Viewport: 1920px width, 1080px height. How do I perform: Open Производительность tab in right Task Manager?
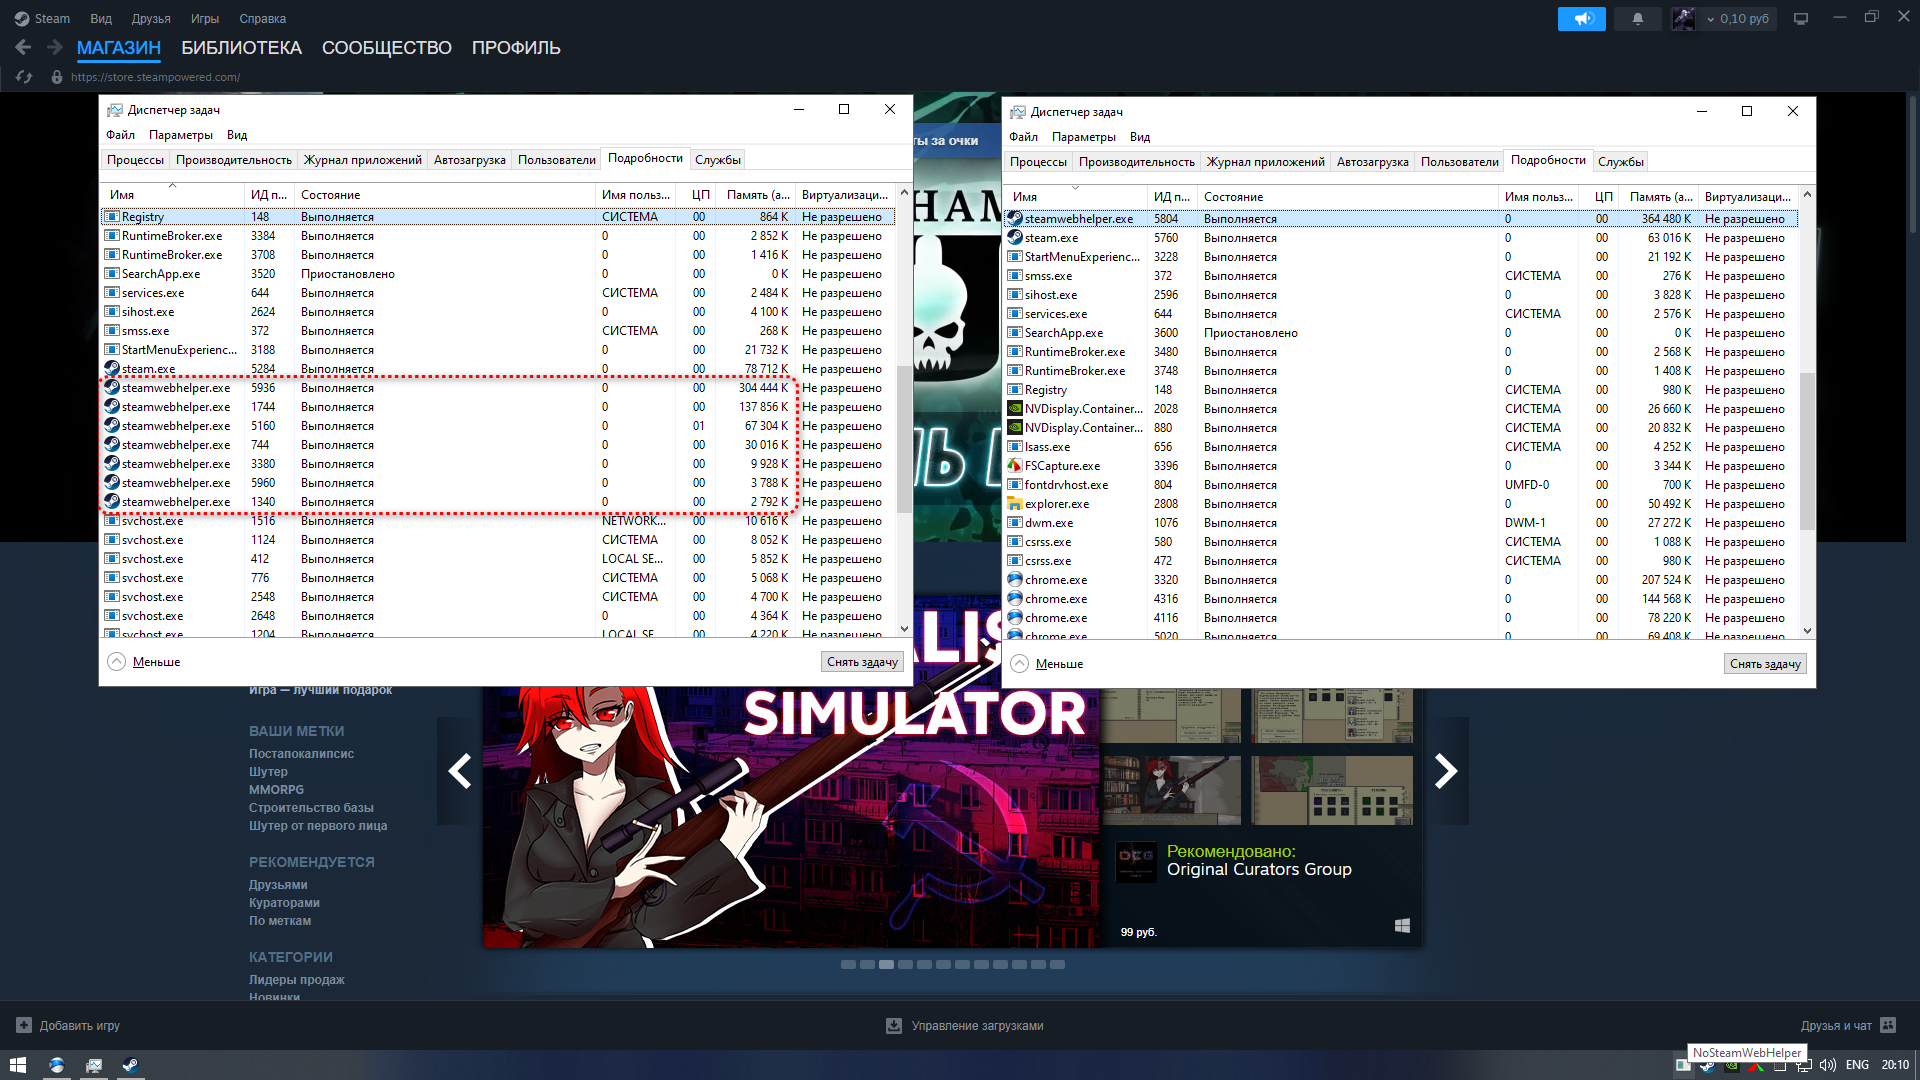click(1136, 162)
